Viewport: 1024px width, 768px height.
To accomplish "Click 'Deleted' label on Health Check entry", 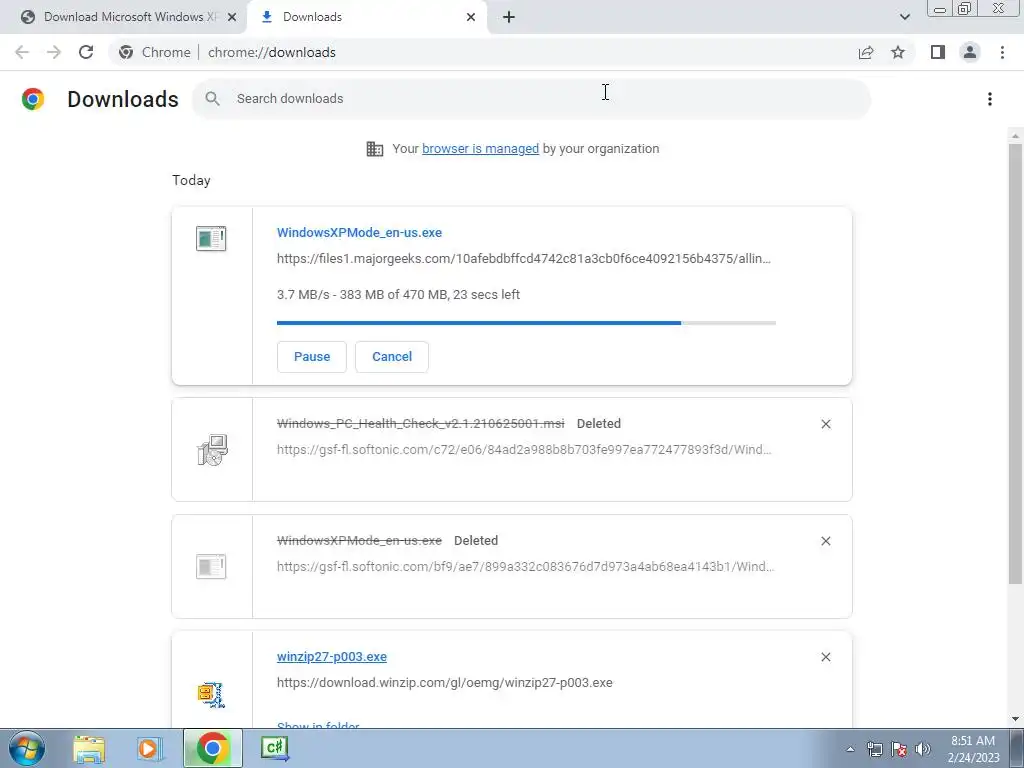I will tap(599, 424).
